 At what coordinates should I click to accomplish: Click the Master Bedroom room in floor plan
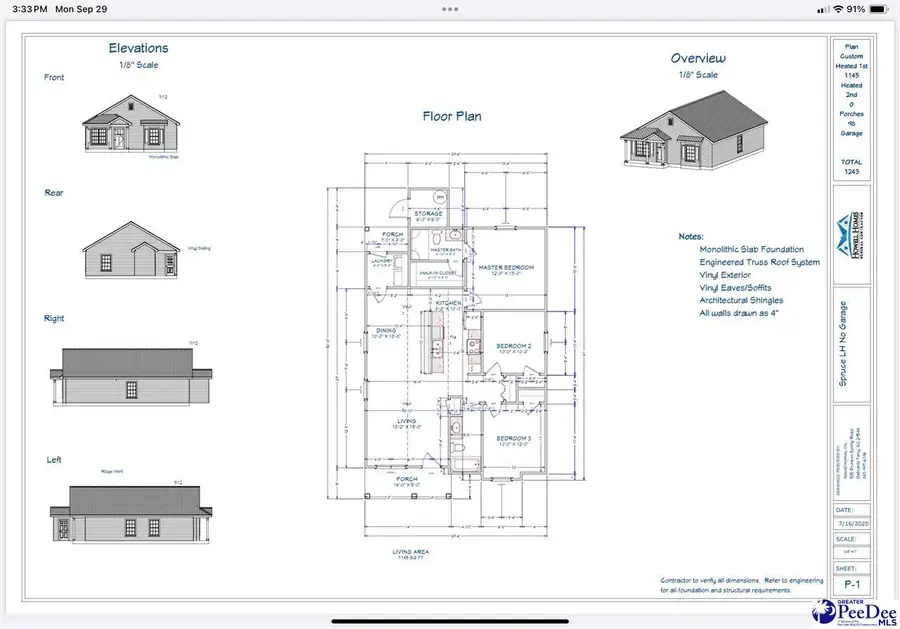click(507, 266)
